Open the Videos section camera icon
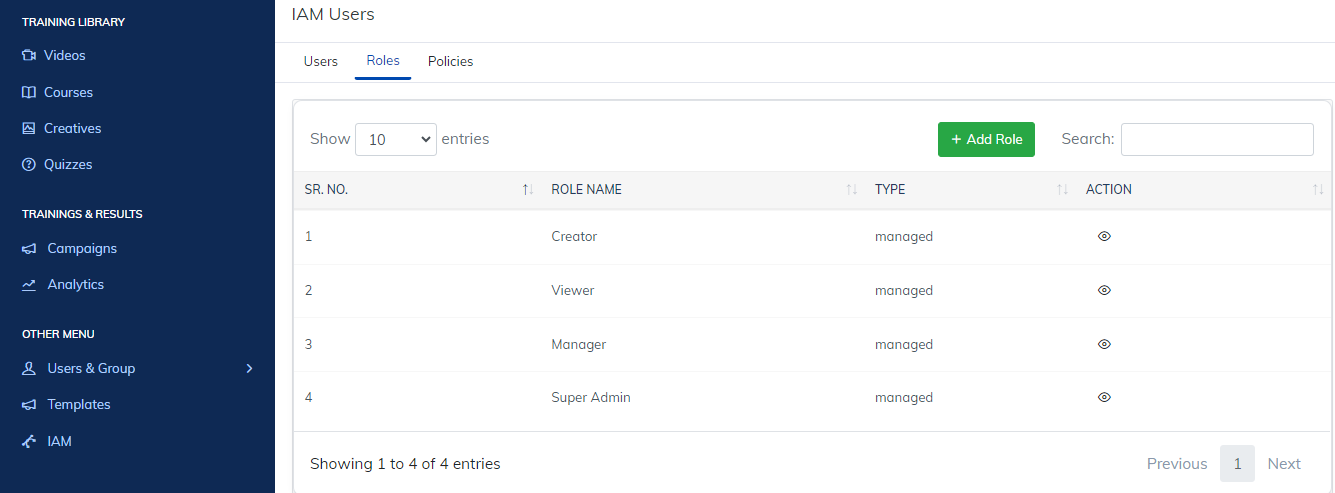Viewport: 1335px width, 493px height. coord(29,56)
